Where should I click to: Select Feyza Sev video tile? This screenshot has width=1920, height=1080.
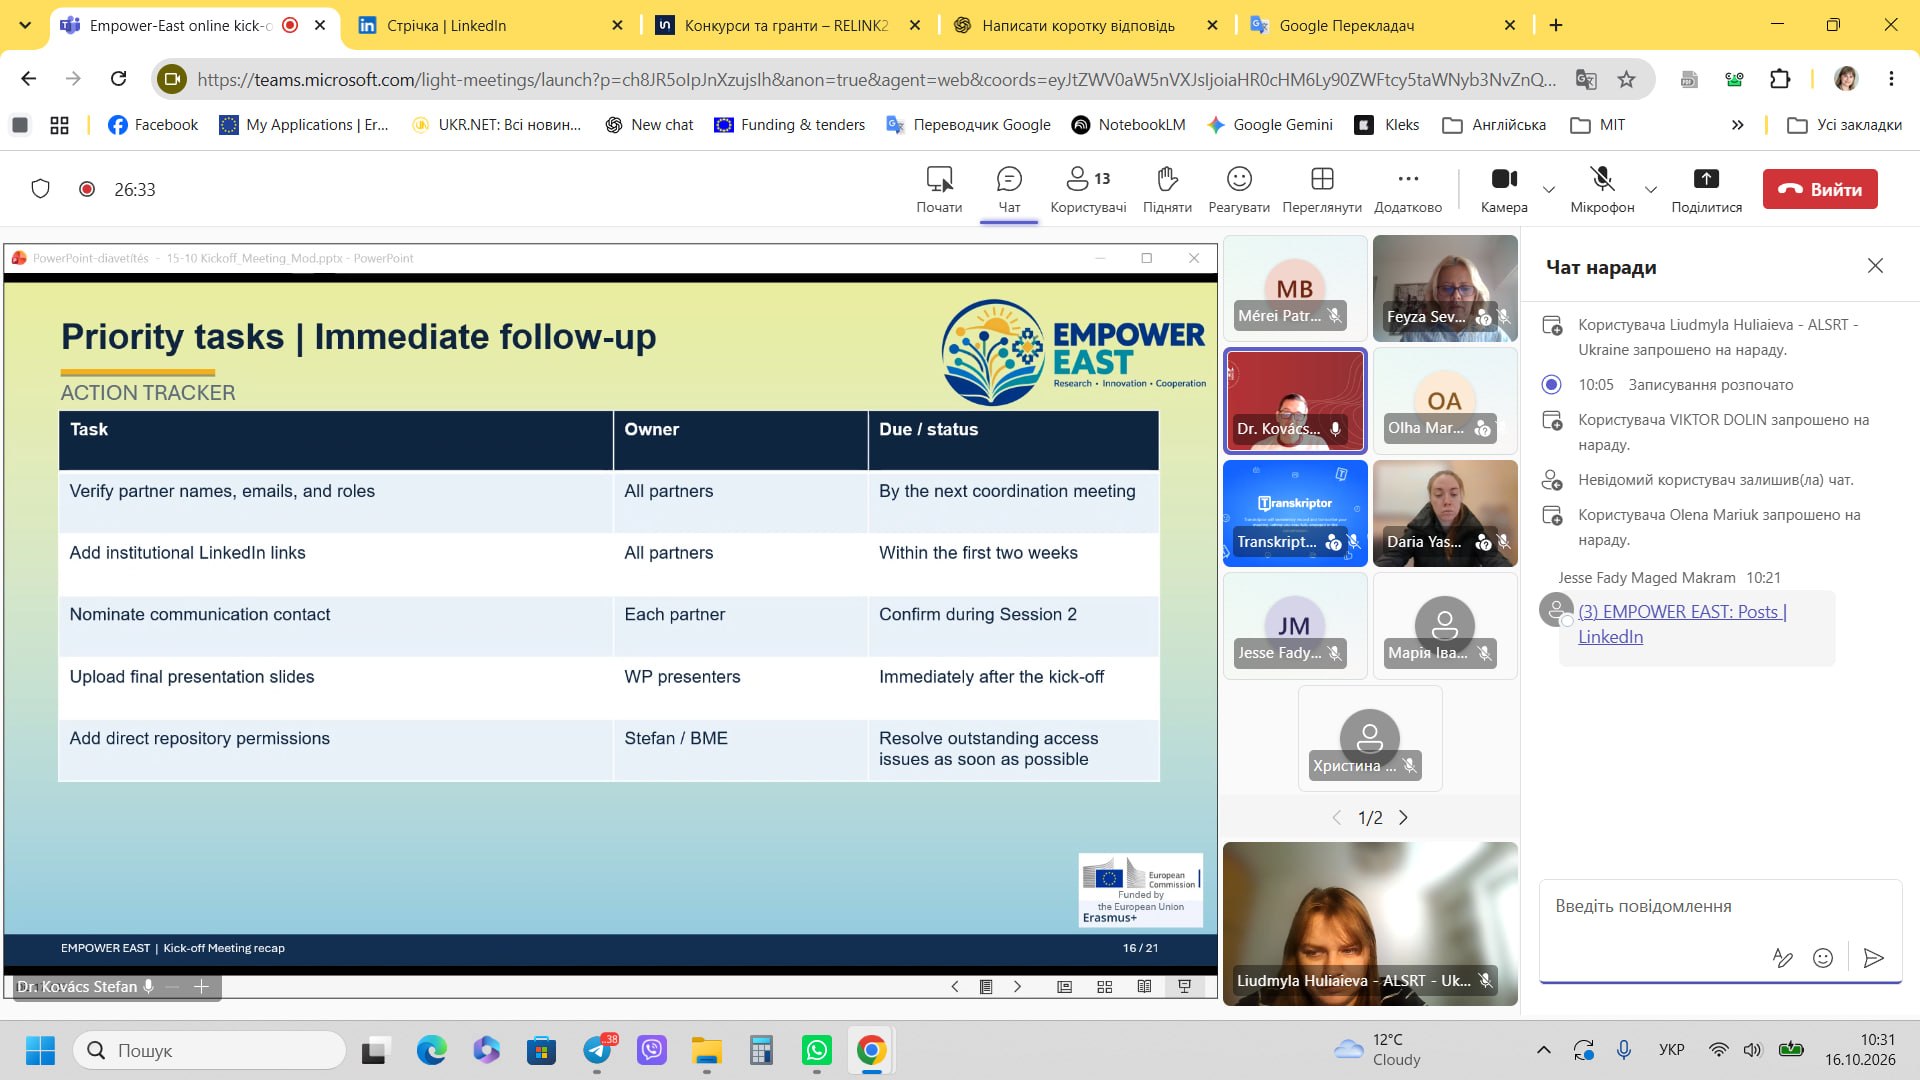pyautogui.click(x=1445, y=289)
